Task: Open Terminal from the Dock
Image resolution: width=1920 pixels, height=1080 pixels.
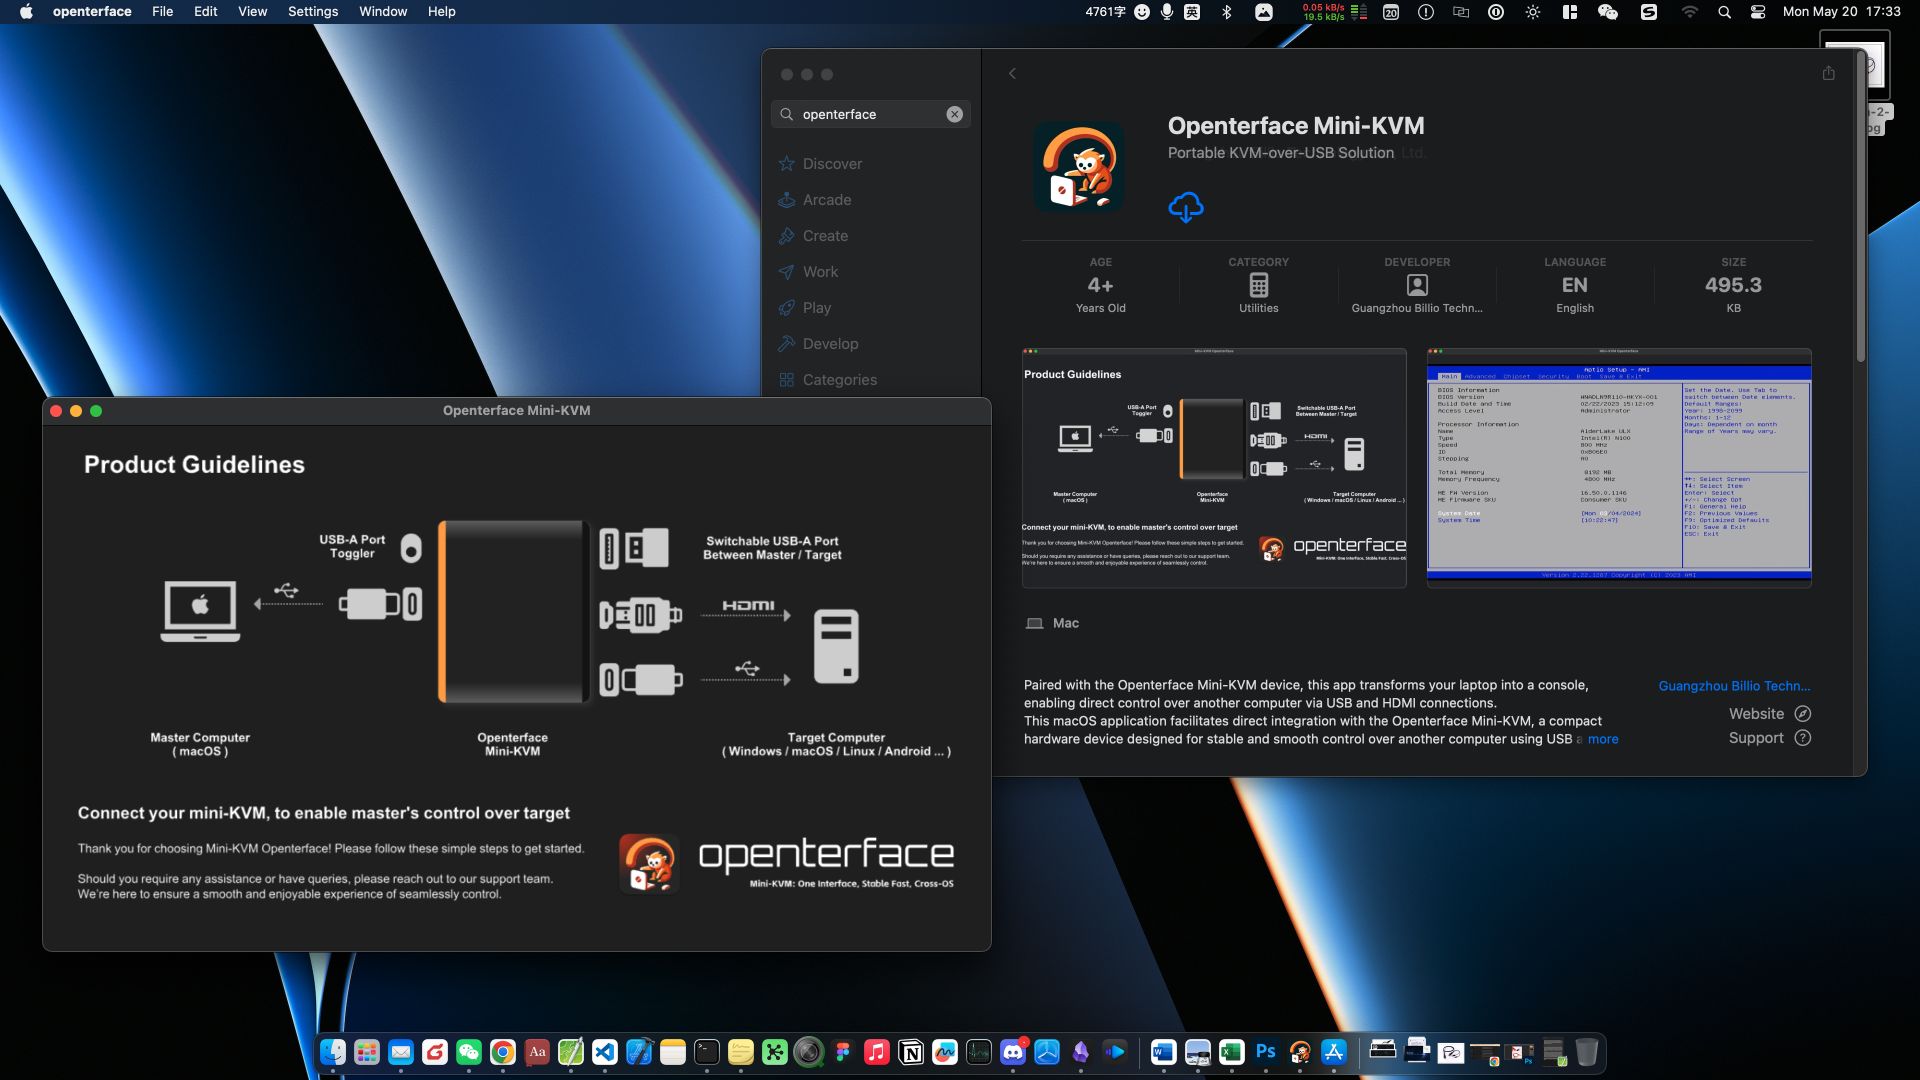Action: pyautogui.click(x=707, y=1052)
